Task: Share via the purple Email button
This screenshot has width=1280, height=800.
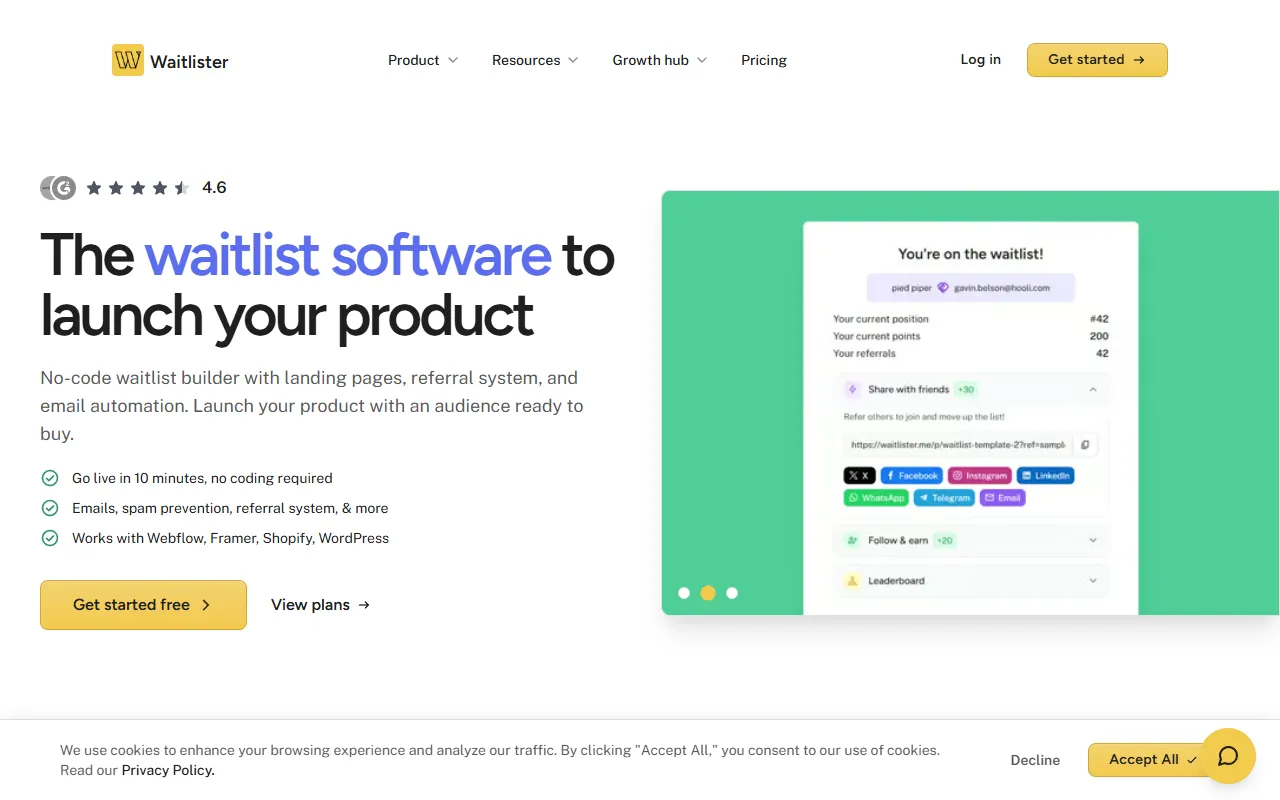Action: pyautogui.click(x=1002, y=498)
